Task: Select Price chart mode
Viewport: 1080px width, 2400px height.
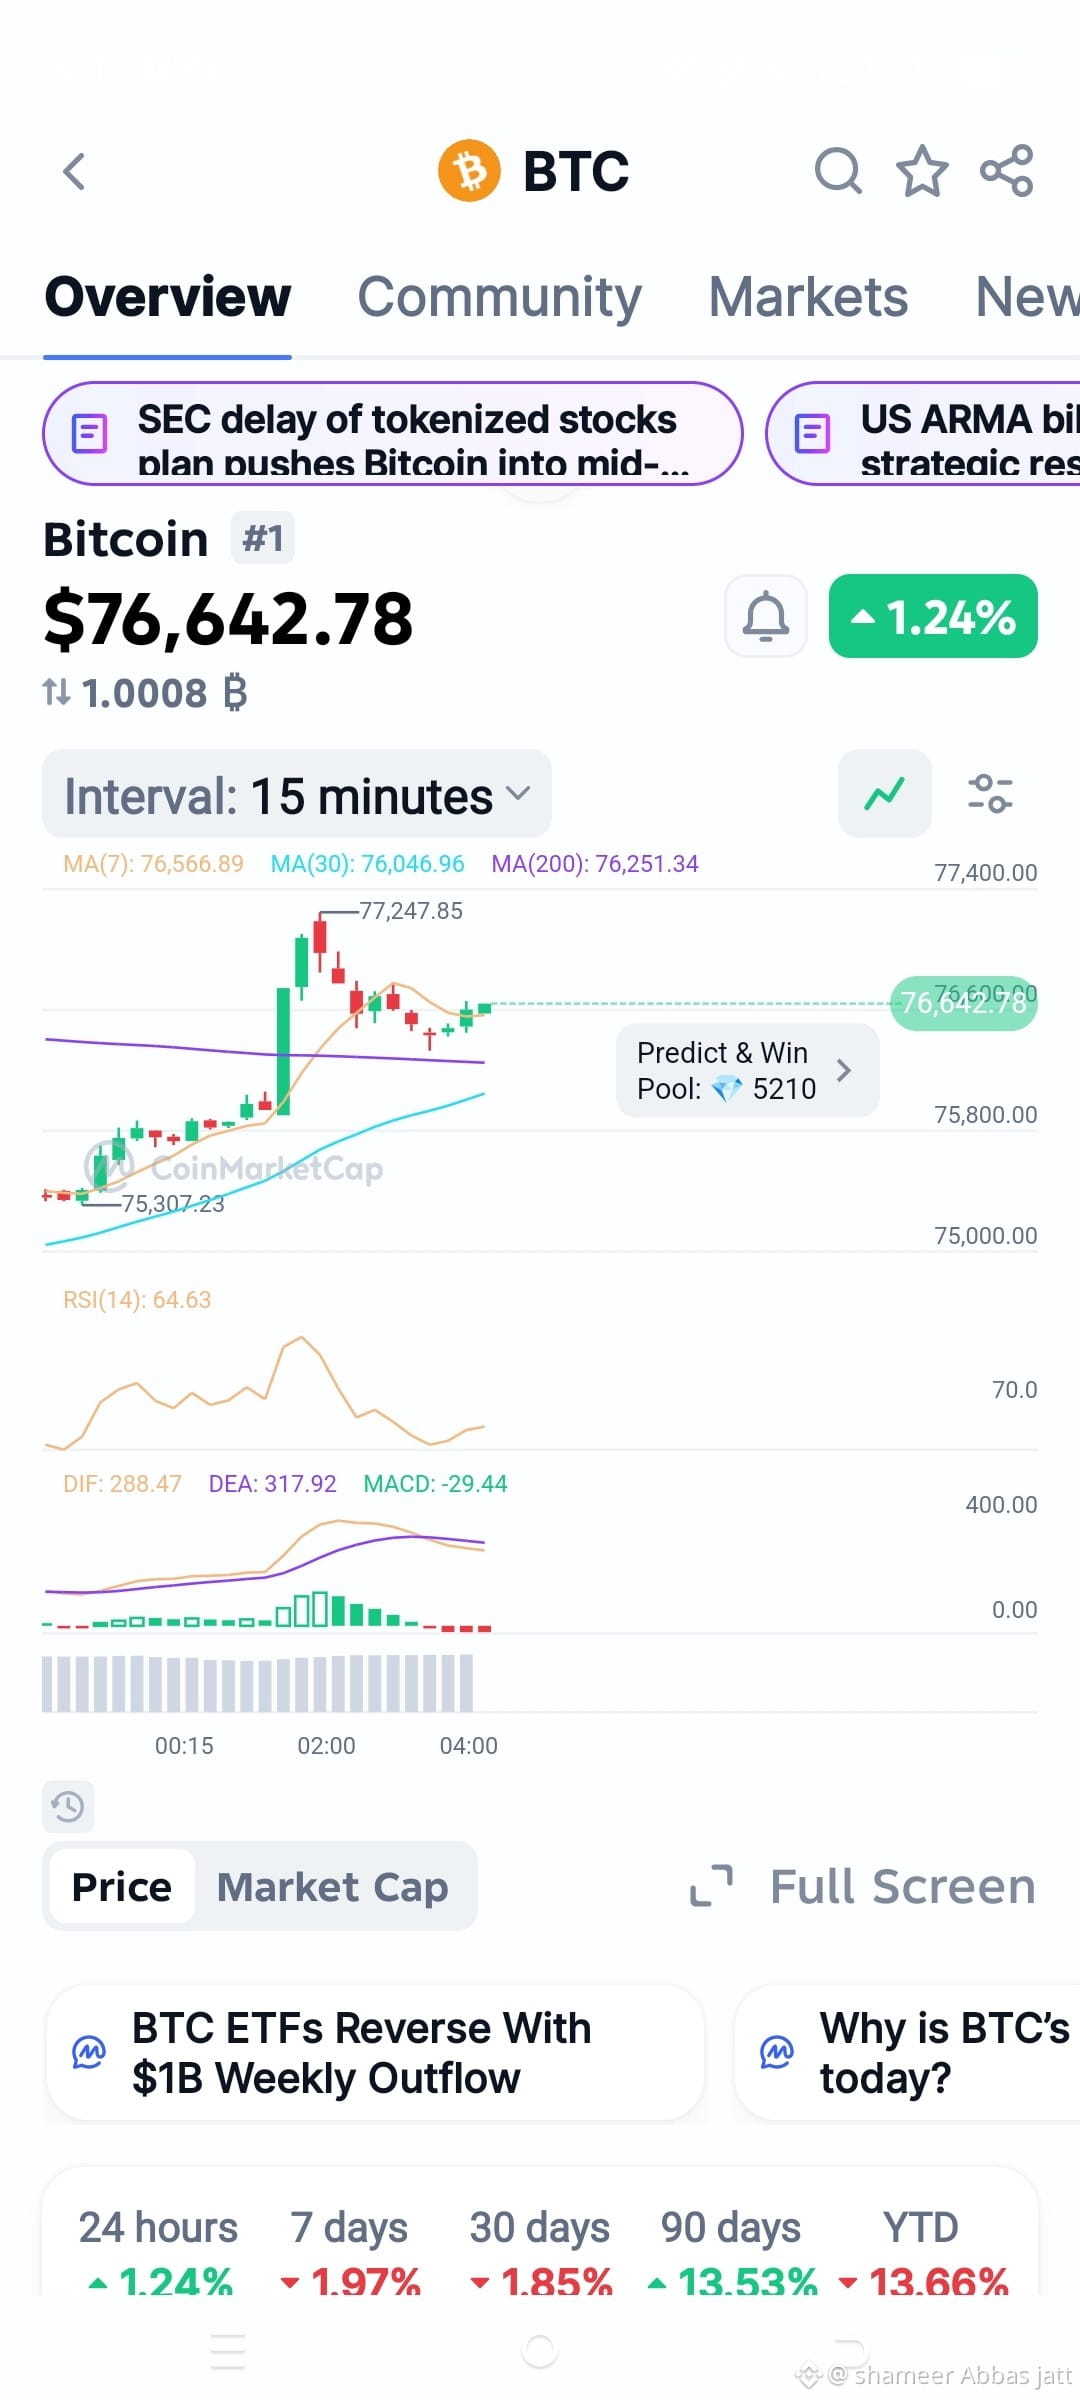Action: point(122,1887)
